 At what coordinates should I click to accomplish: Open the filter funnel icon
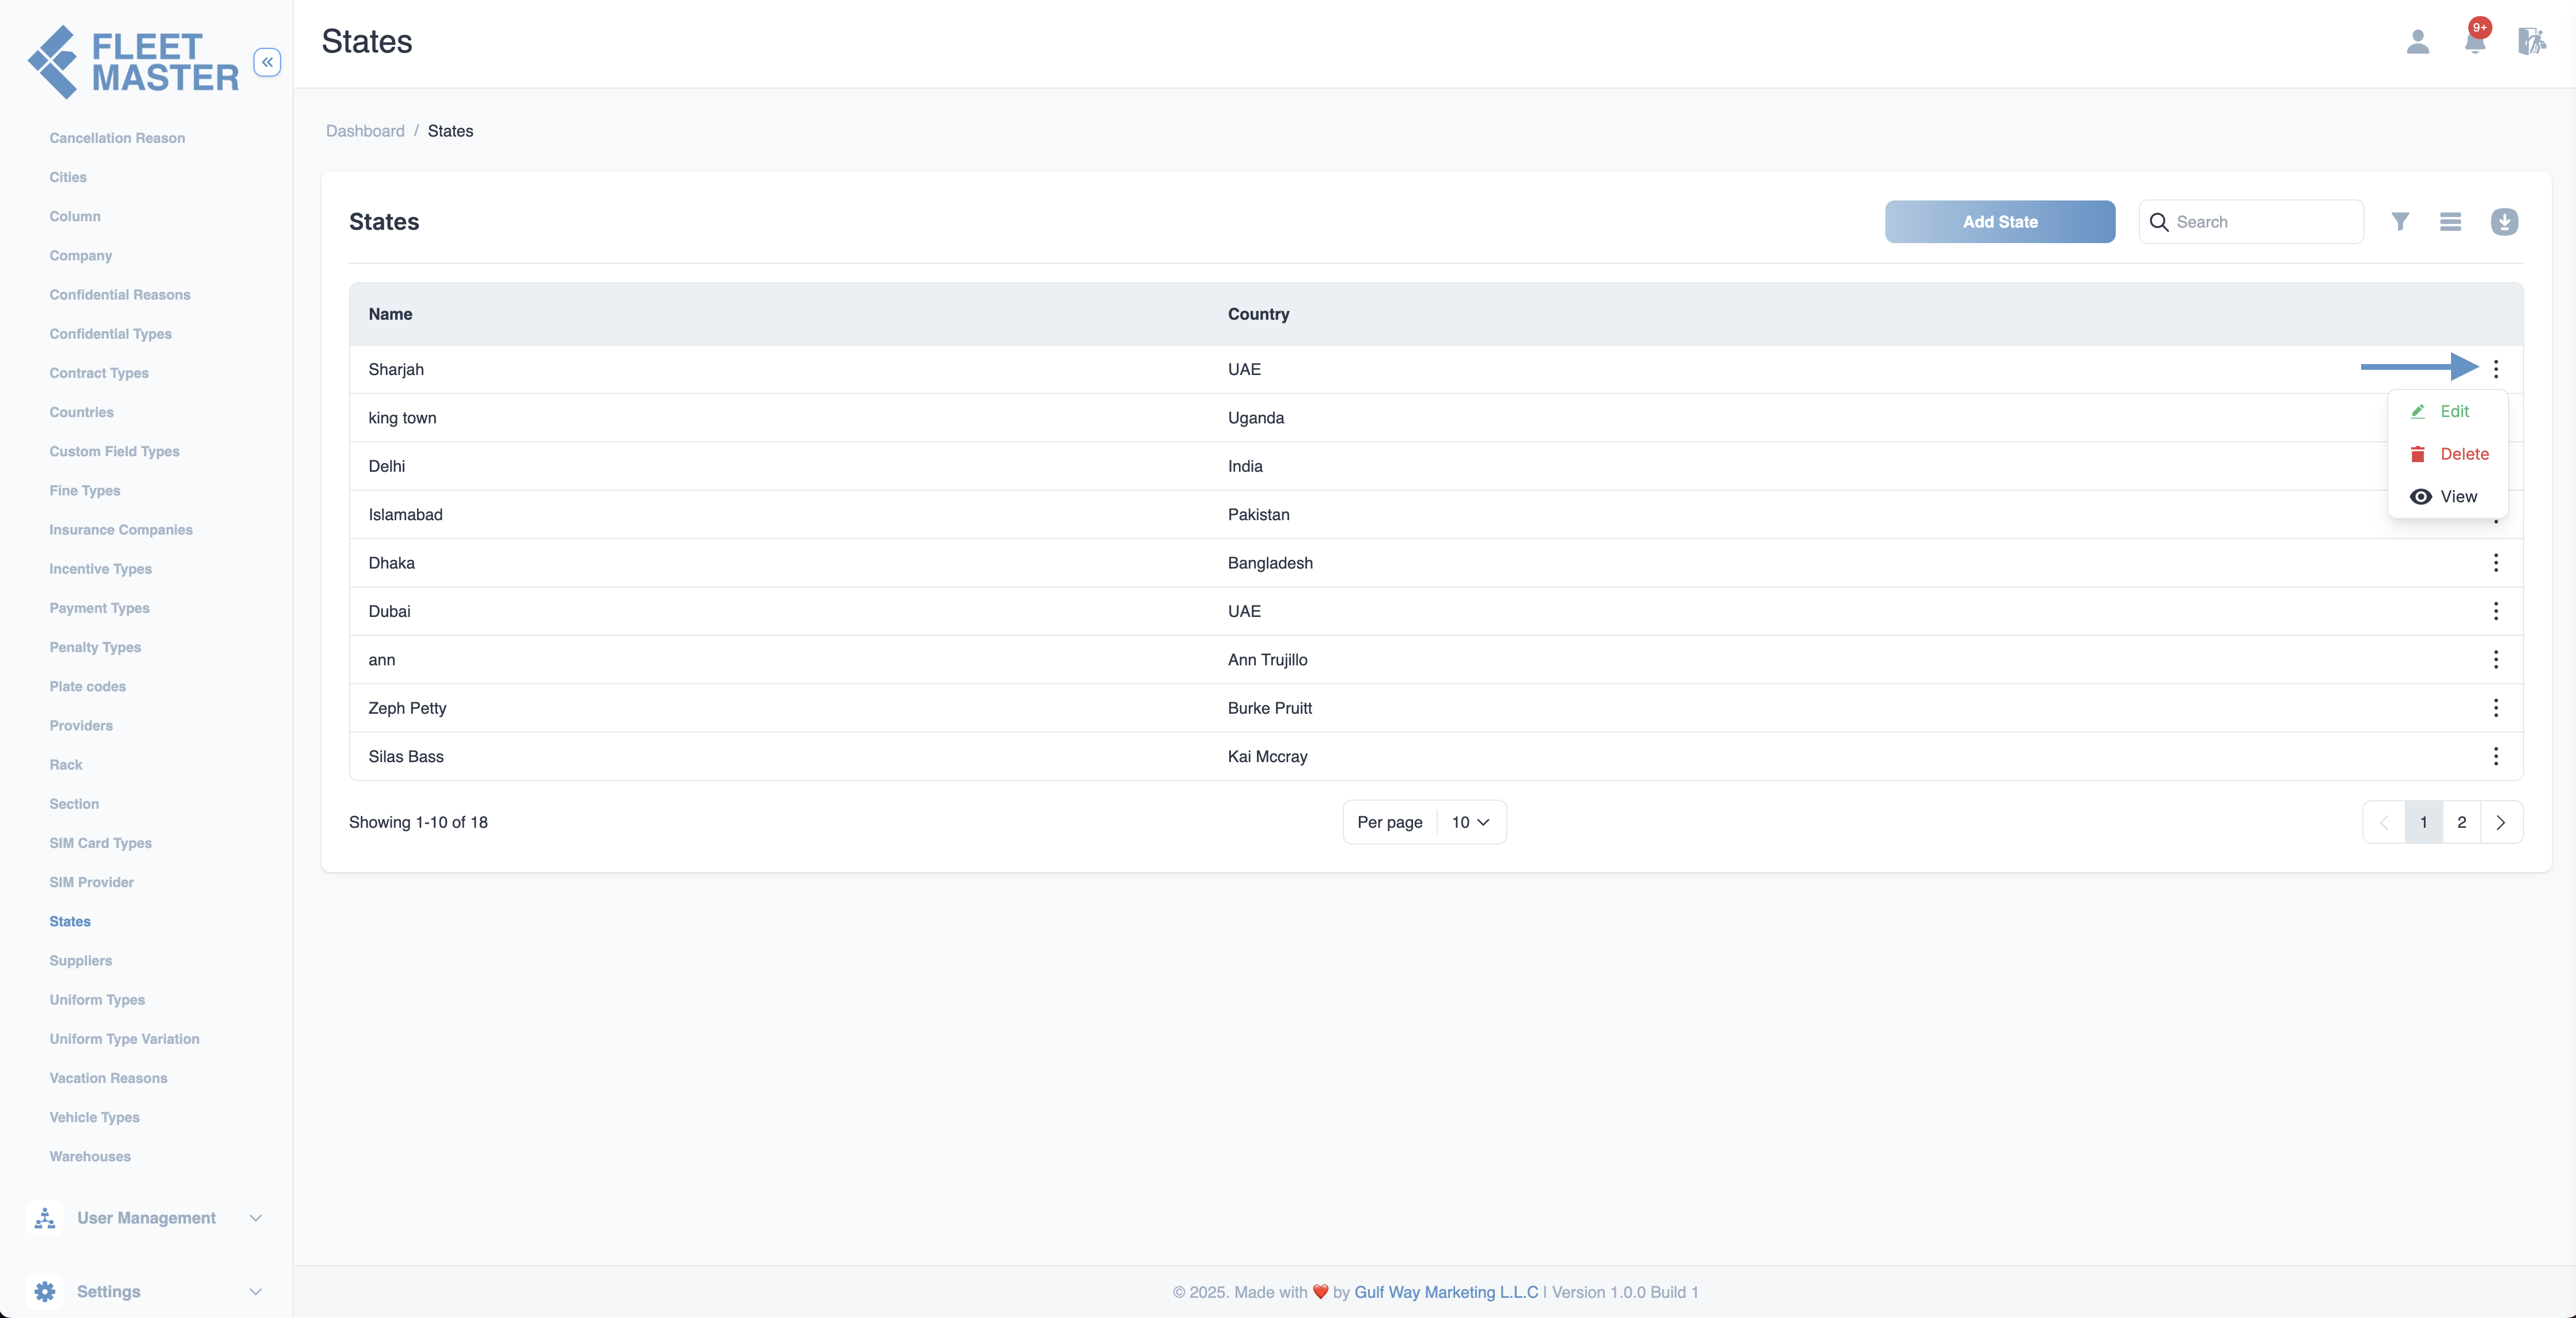click(2400, 221)
